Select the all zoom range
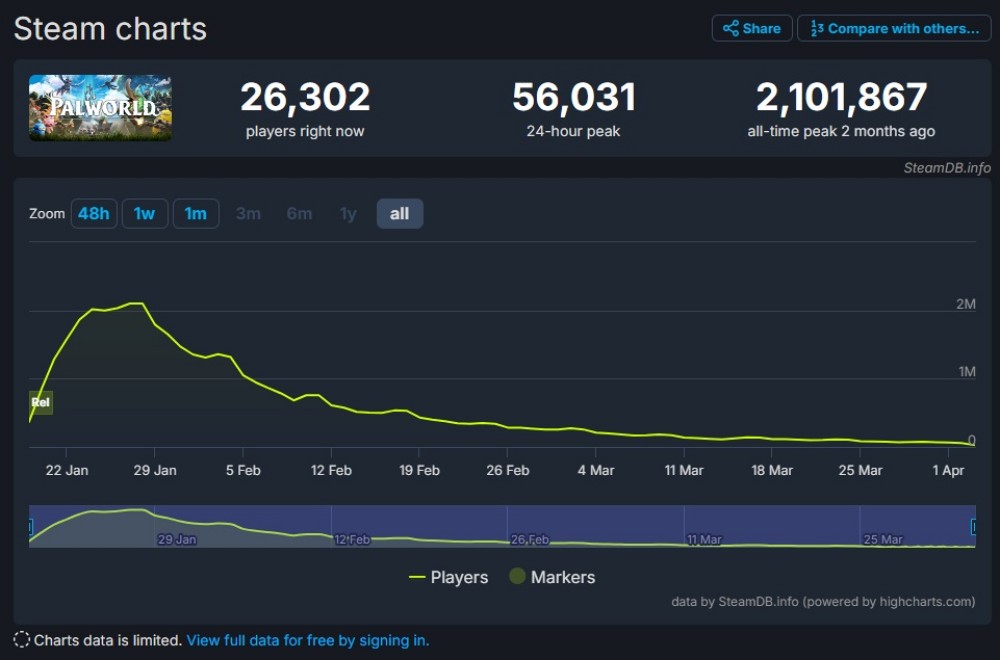This screenshot has height=660, width=1000. click(399, 214)
